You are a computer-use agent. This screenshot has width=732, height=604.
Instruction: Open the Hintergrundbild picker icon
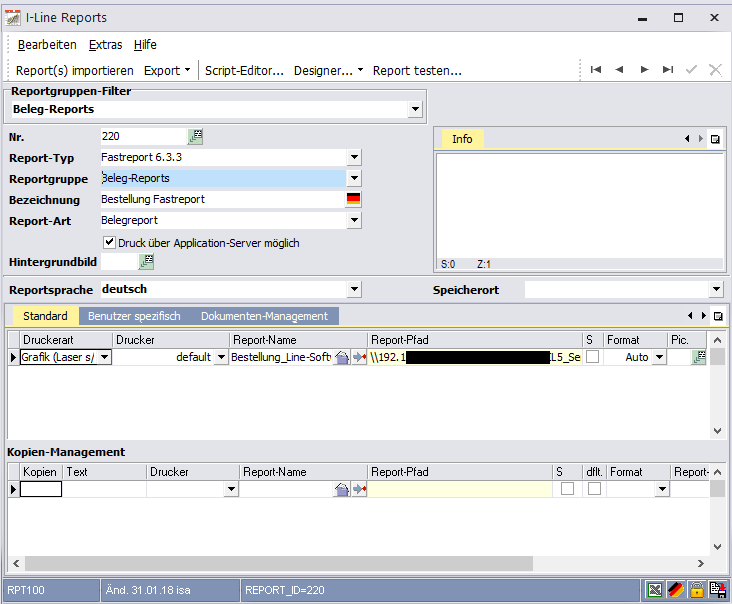point(147,262)
